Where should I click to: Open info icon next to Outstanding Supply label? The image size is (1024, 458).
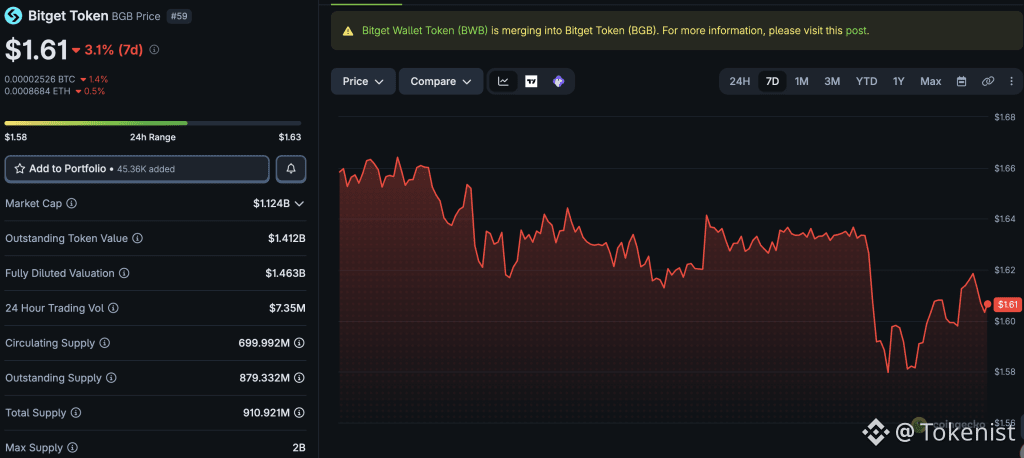111,378
